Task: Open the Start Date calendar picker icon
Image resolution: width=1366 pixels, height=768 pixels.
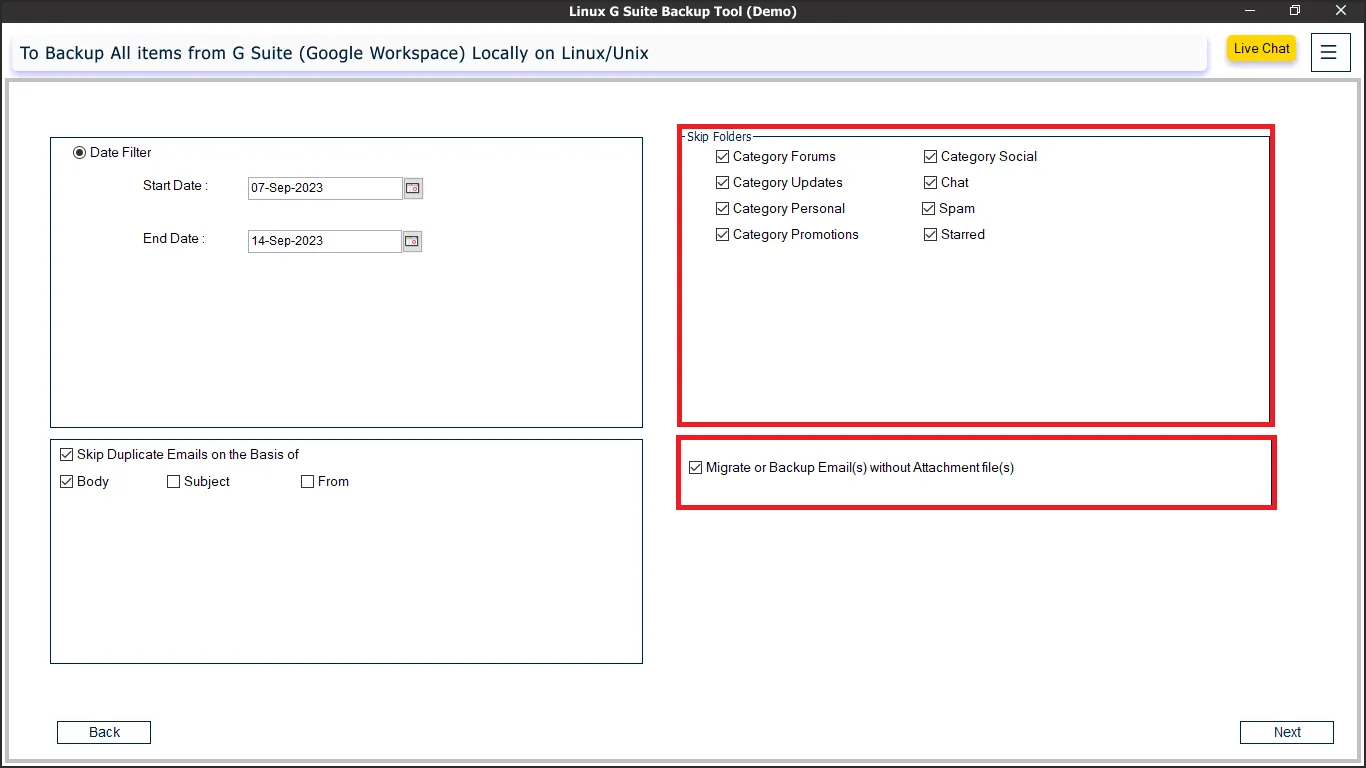Action: coord(413,188)
